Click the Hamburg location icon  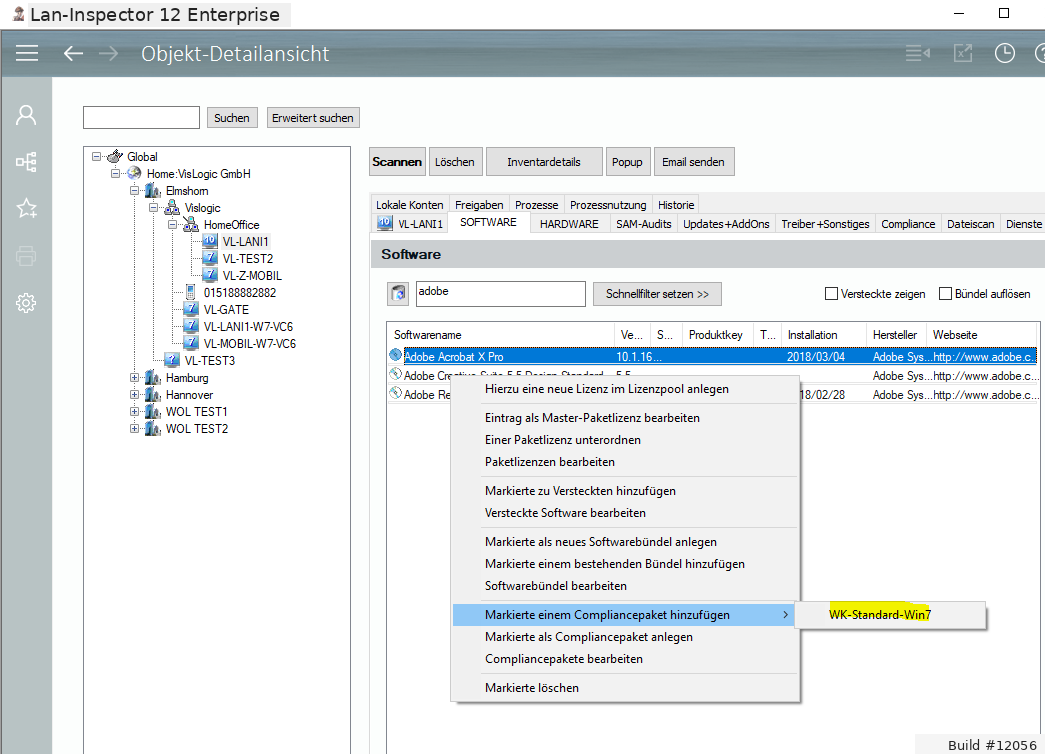click(153, 377)
